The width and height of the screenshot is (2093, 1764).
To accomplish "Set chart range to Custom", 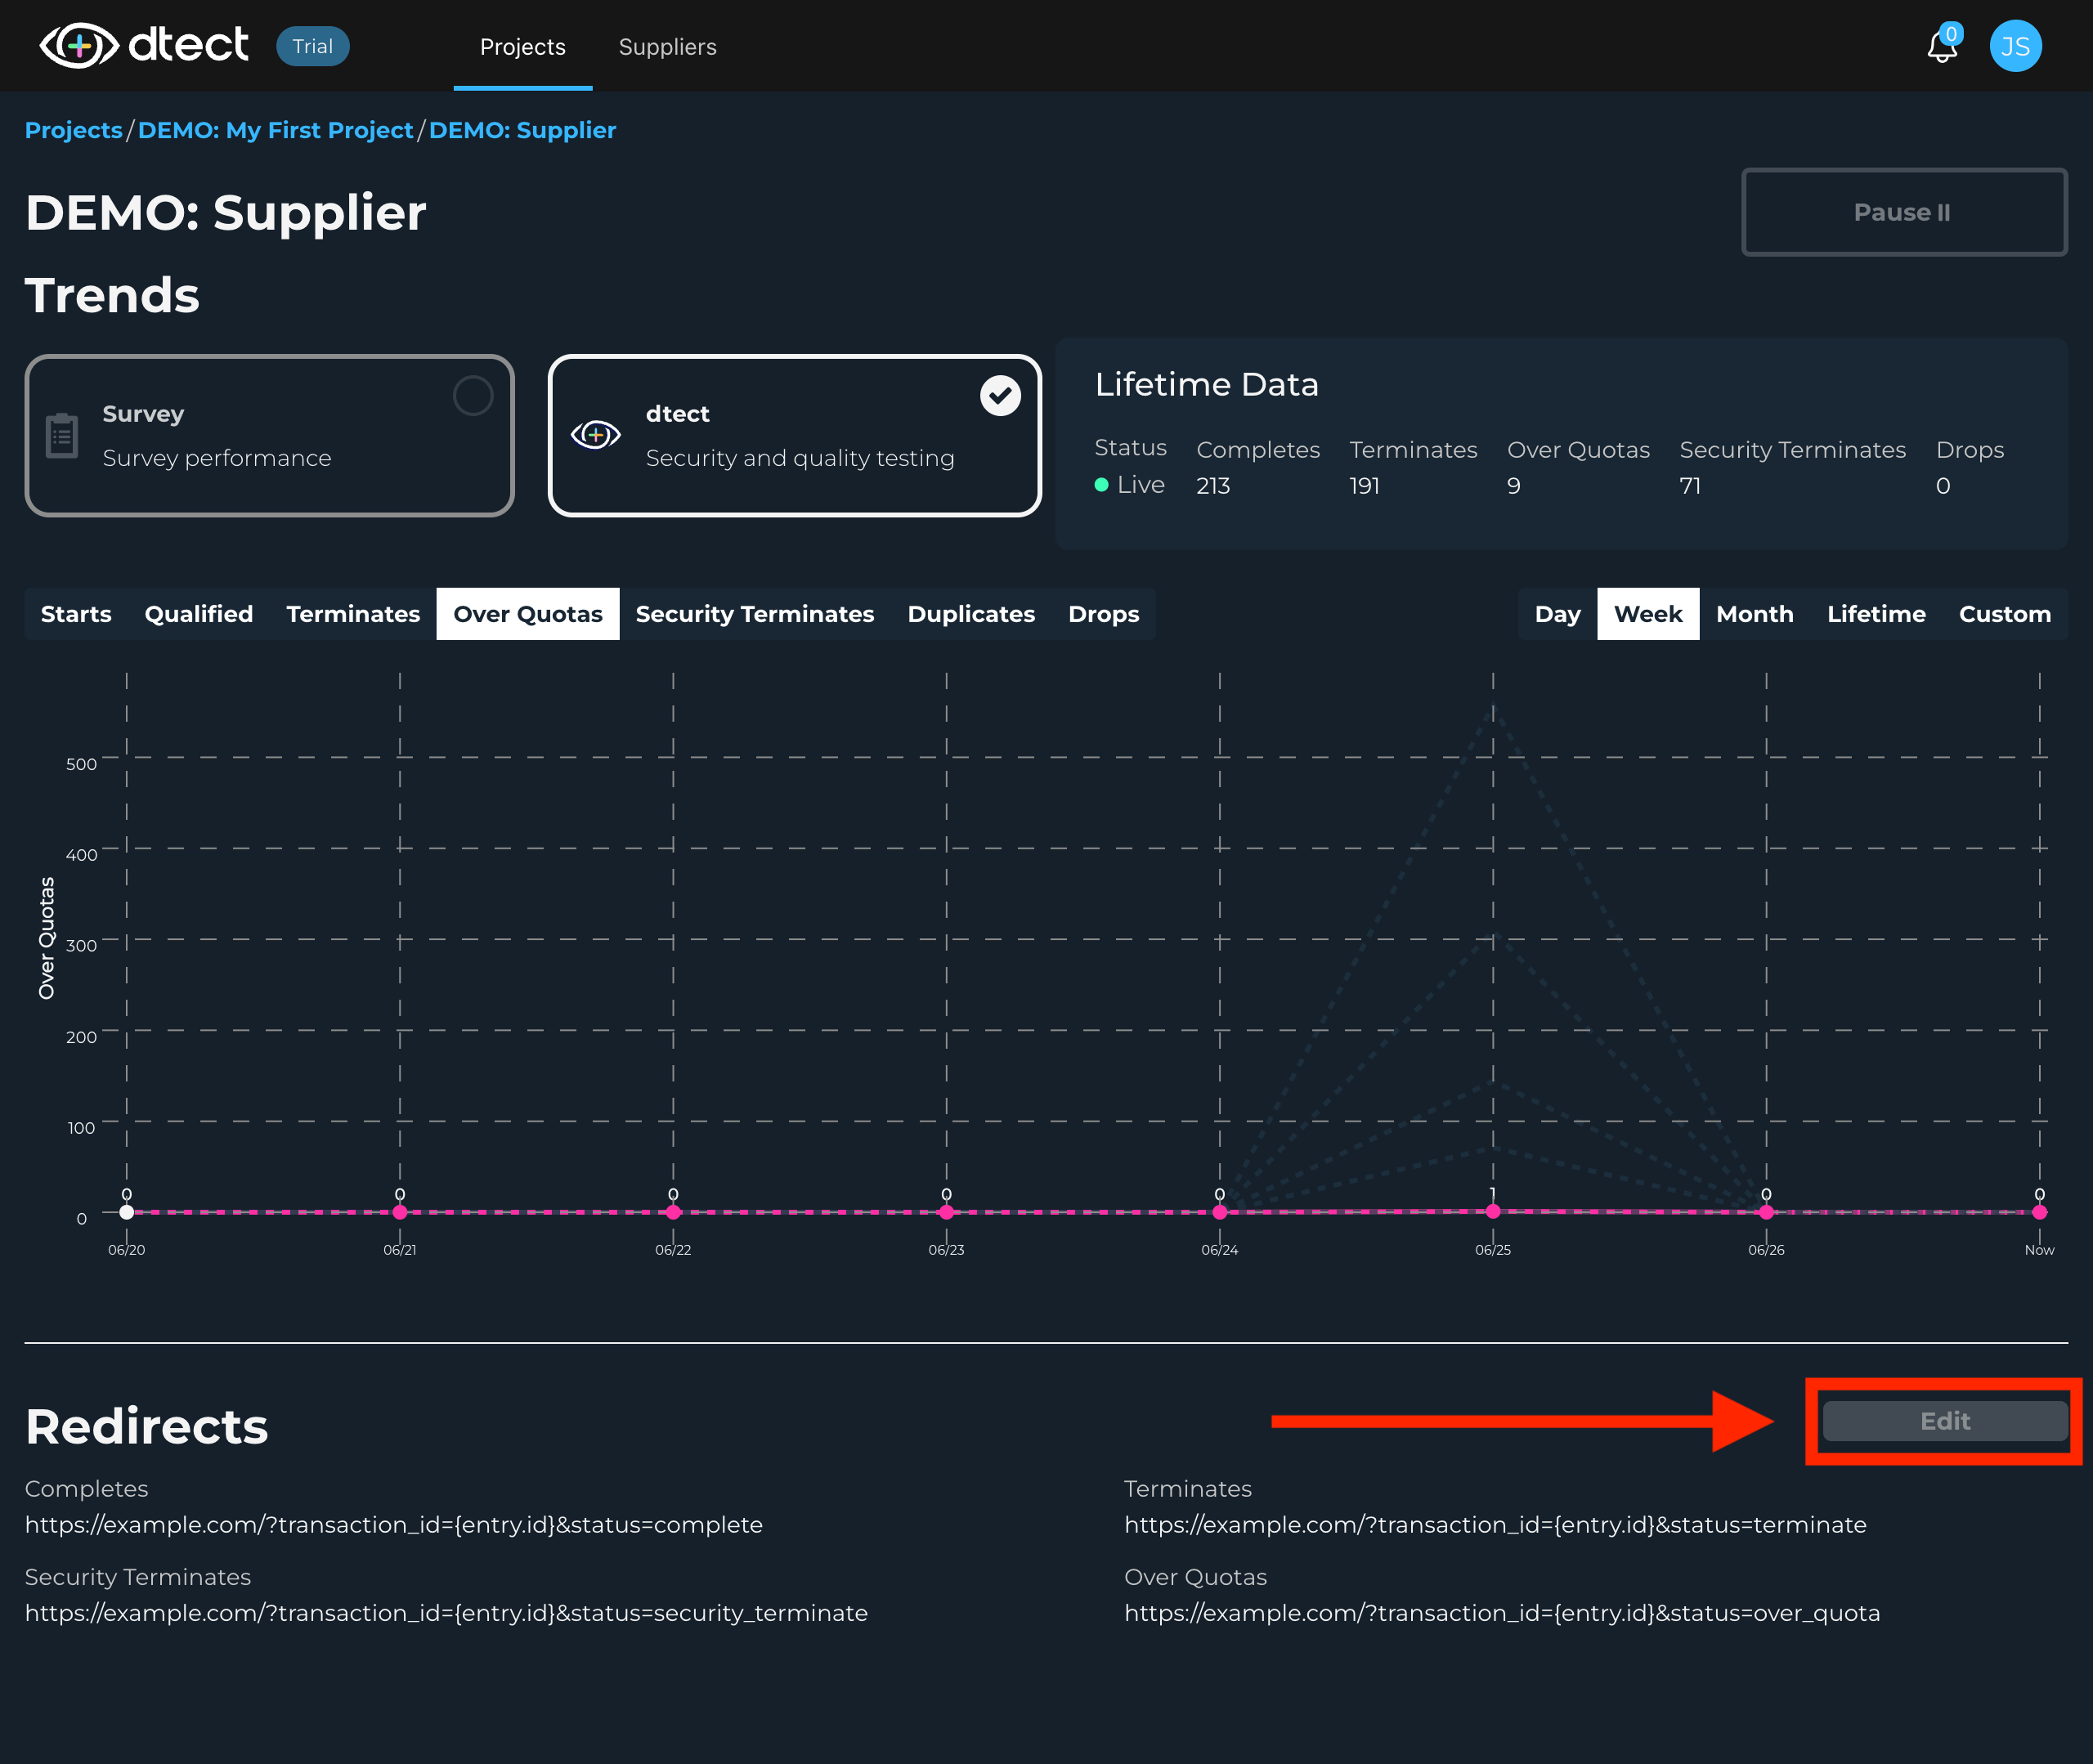I will (2004, 614).
